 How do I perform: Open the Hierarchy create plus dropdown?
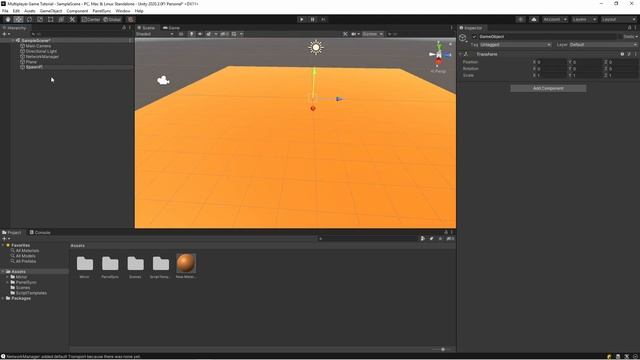(x=6, y=34)
